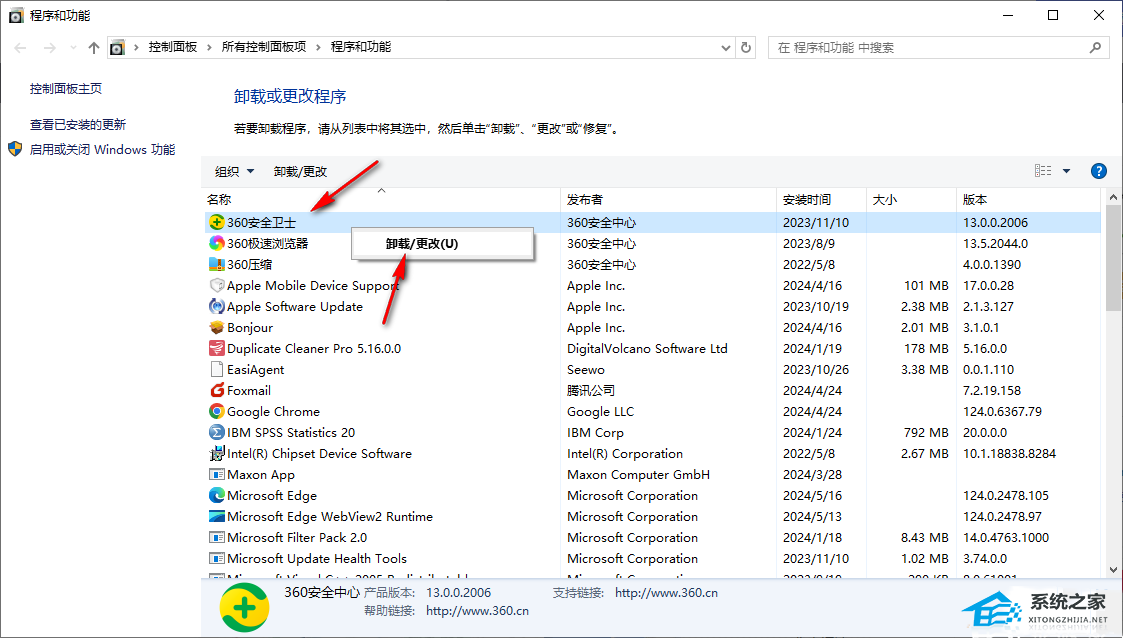Click the vertical scrollbar thumb
The height and width of the screenshot is (638, 1123).
pos(1112,259)
